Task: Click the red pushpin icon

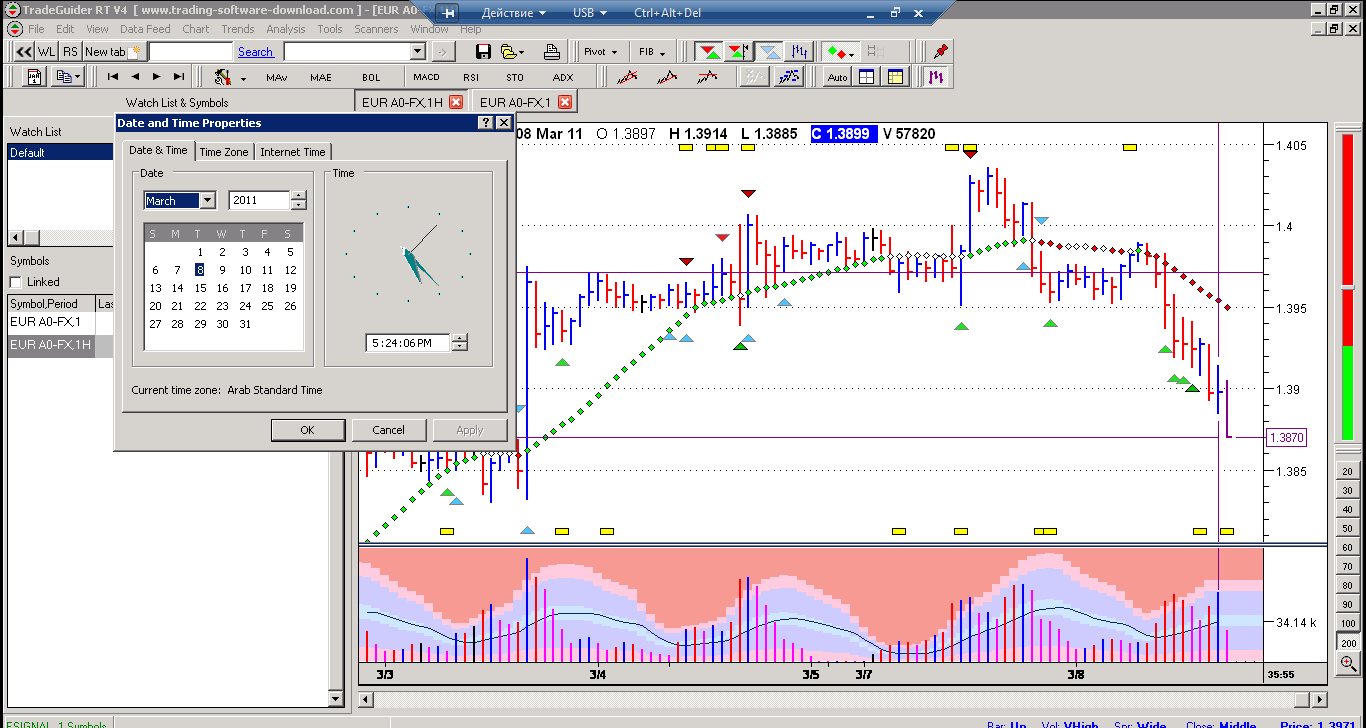Action: click(x=939, y=52)
